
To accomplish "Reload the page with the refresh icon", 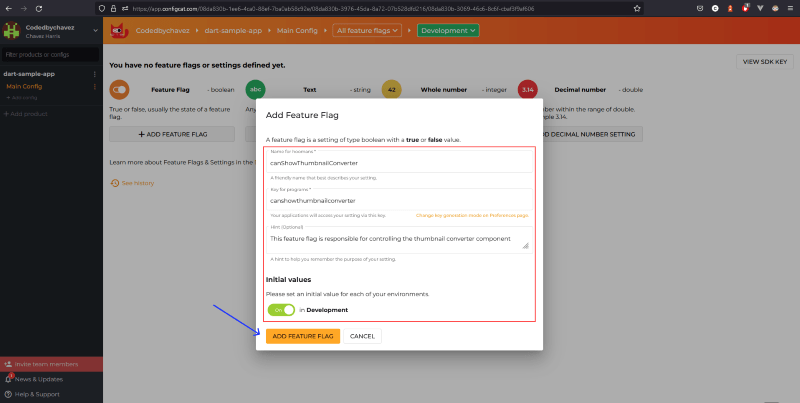I will 39,9.
